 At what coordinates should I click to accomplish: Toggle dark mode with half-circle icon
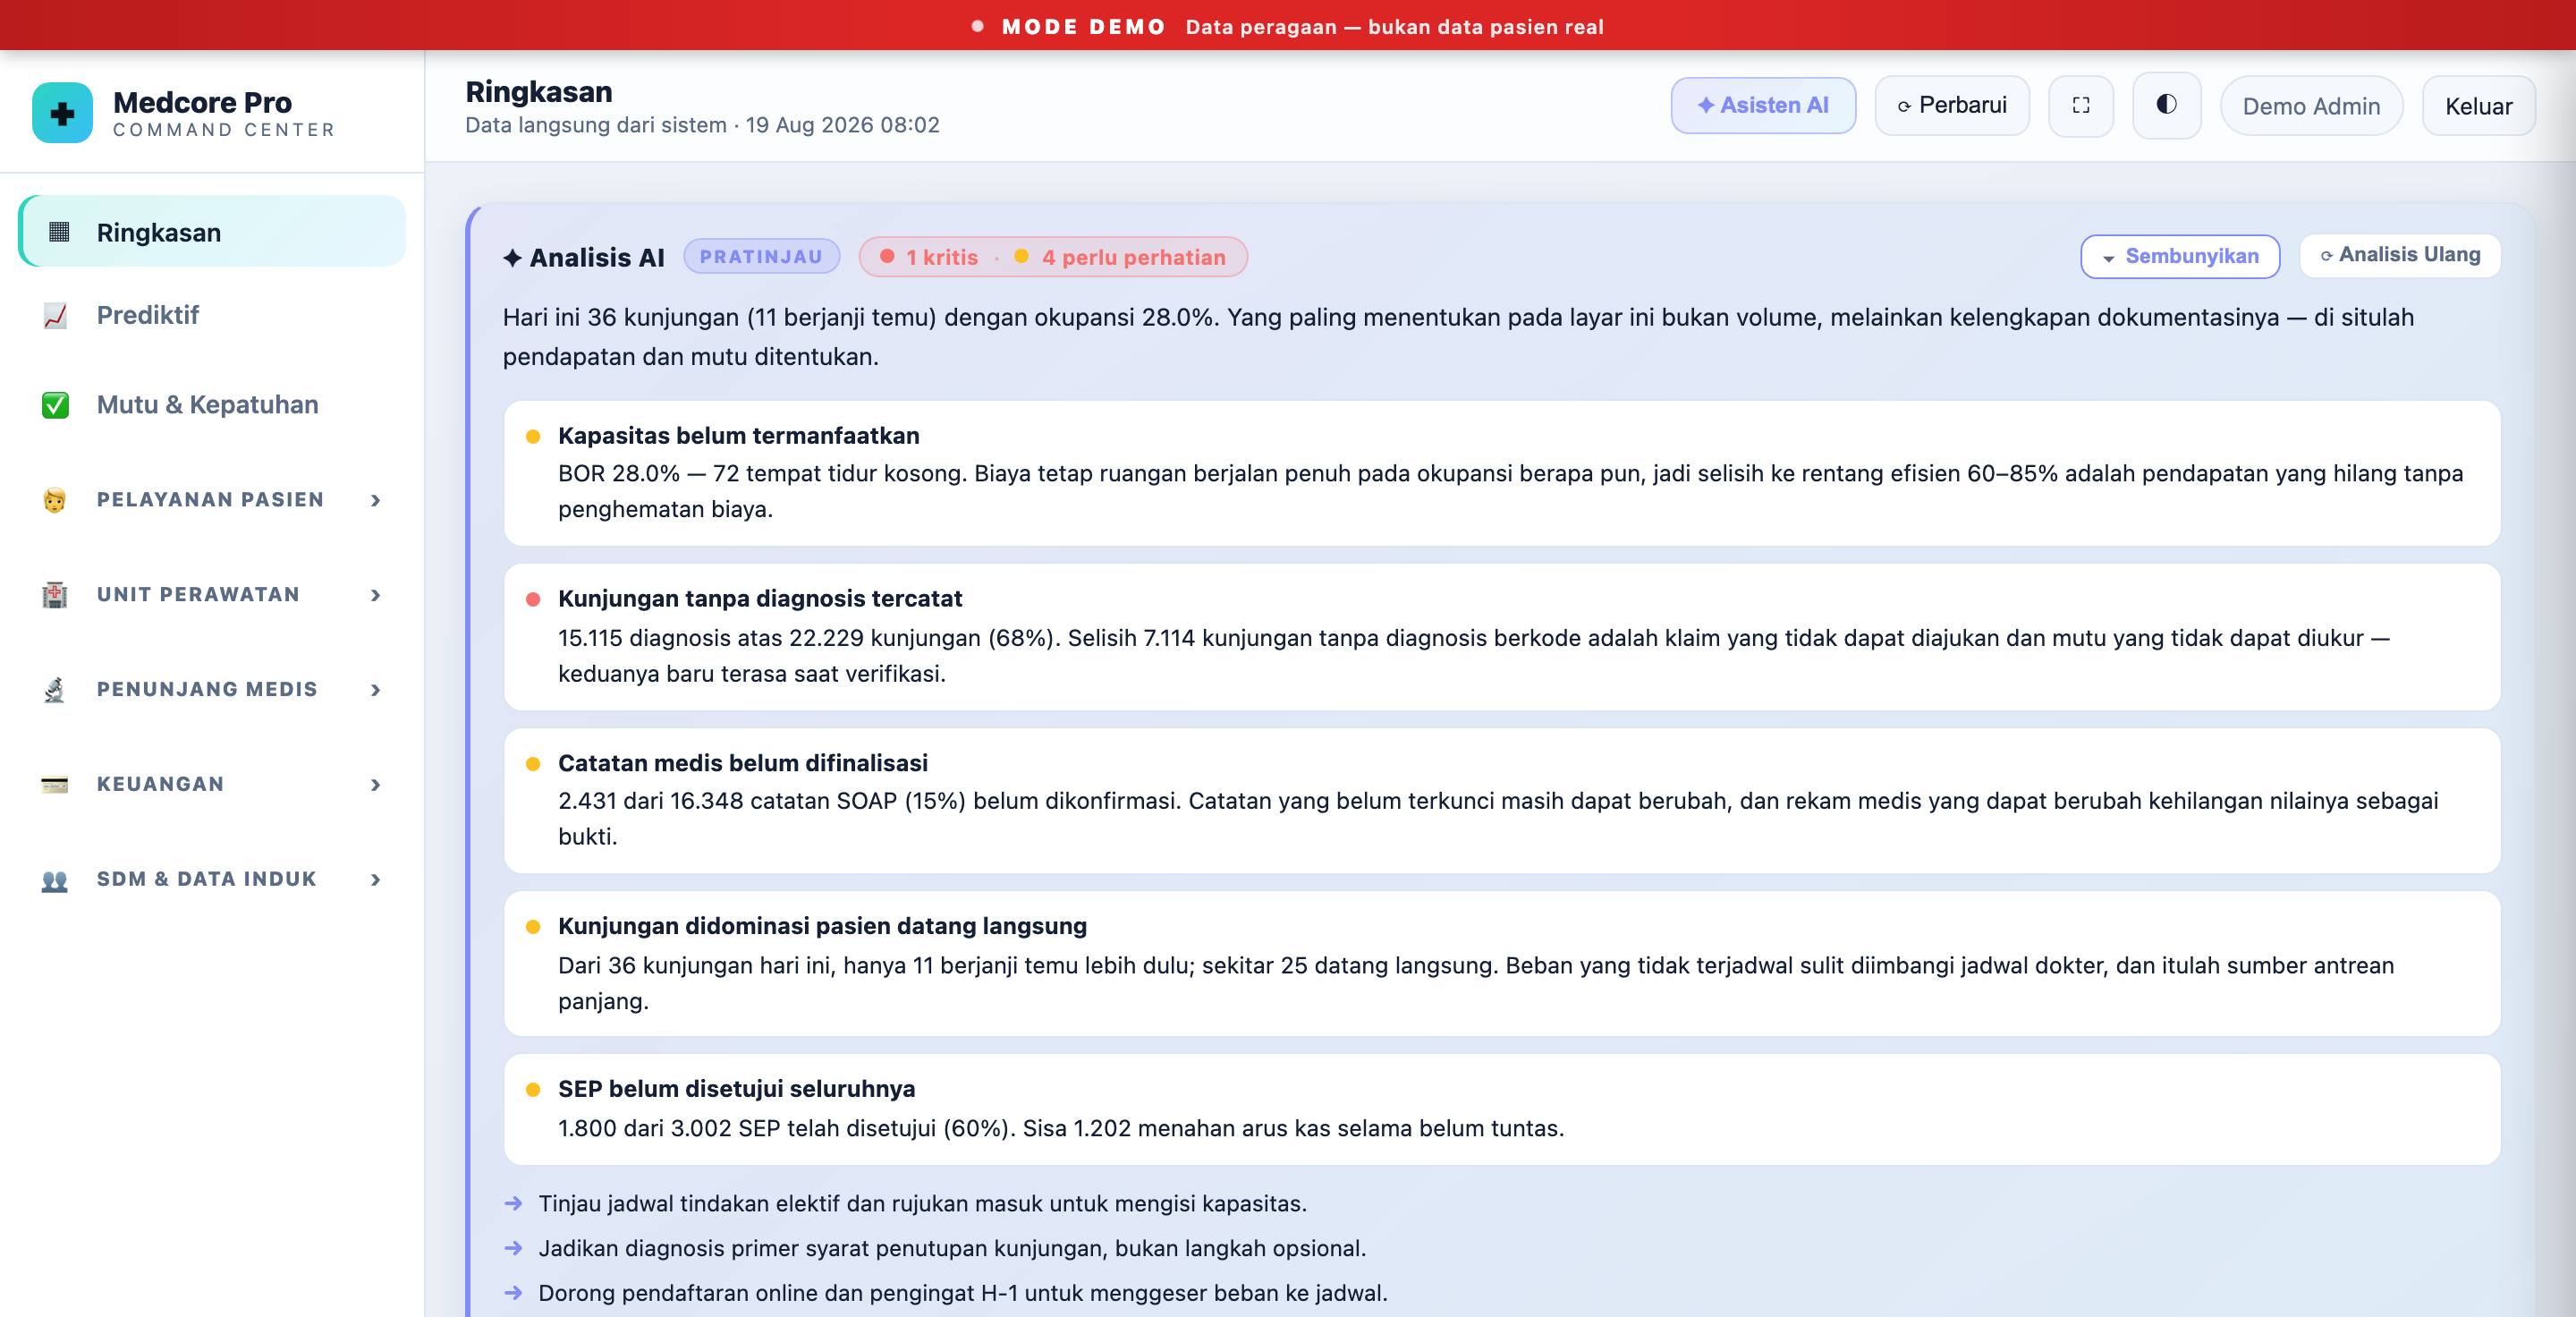[2166, 105]
